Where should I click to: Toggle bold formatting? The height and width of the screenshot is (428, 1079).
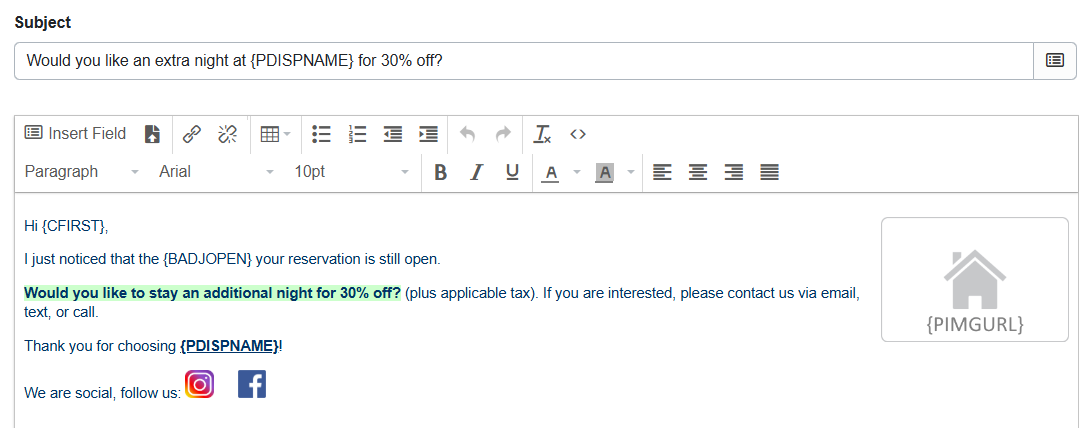point(440,172)
